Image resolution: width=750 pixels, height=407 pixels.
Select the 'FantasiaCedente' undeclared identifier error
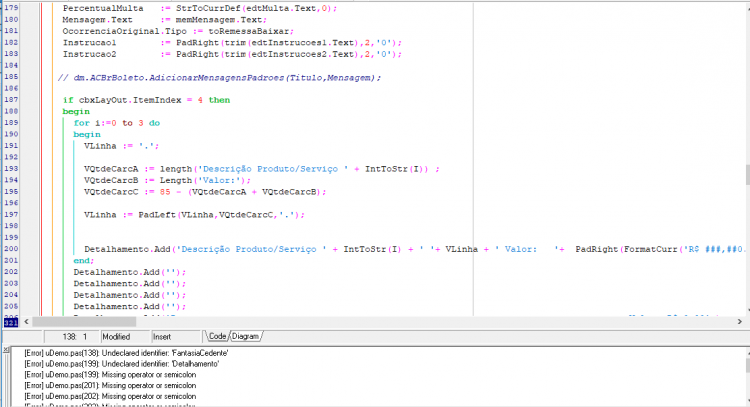pos(126,353)
